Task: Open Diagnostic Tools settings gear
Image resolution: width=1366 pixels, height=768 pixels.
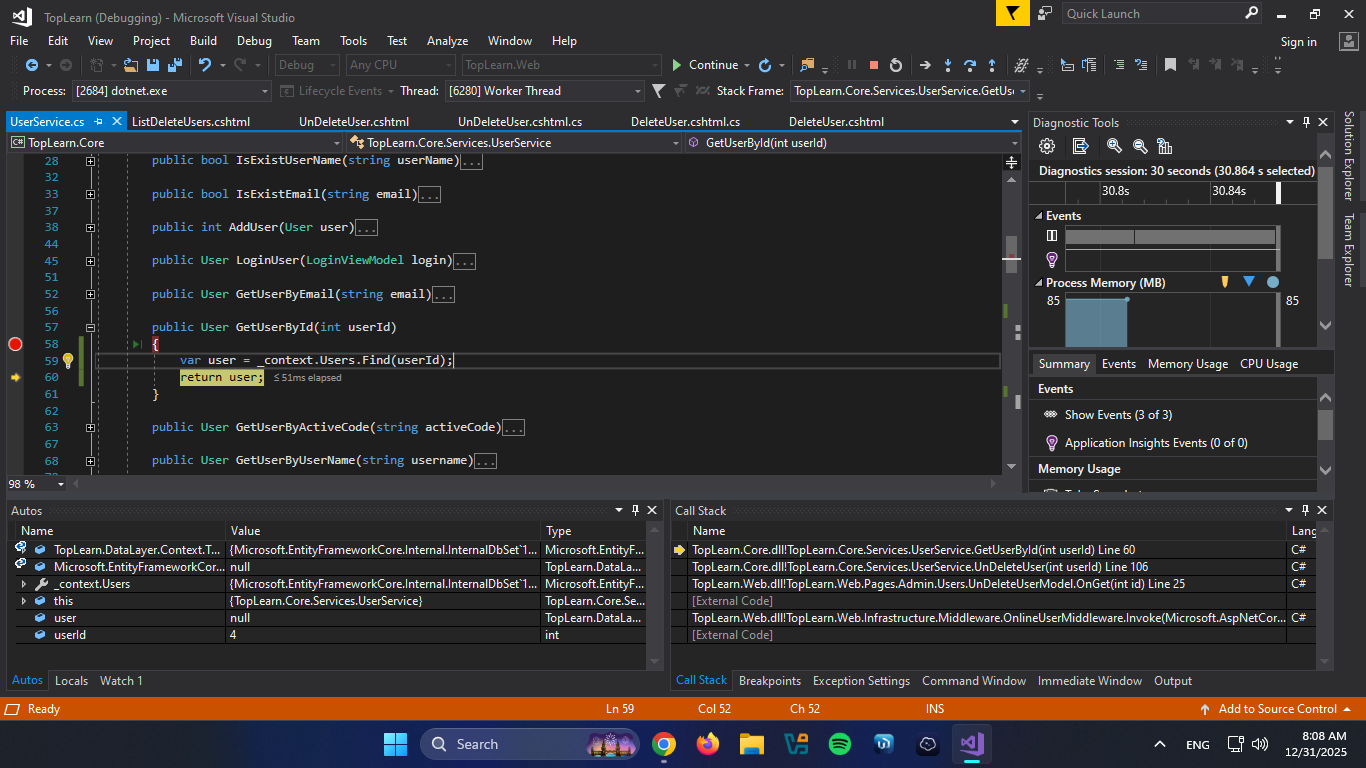Action: tap(1047, 146)
